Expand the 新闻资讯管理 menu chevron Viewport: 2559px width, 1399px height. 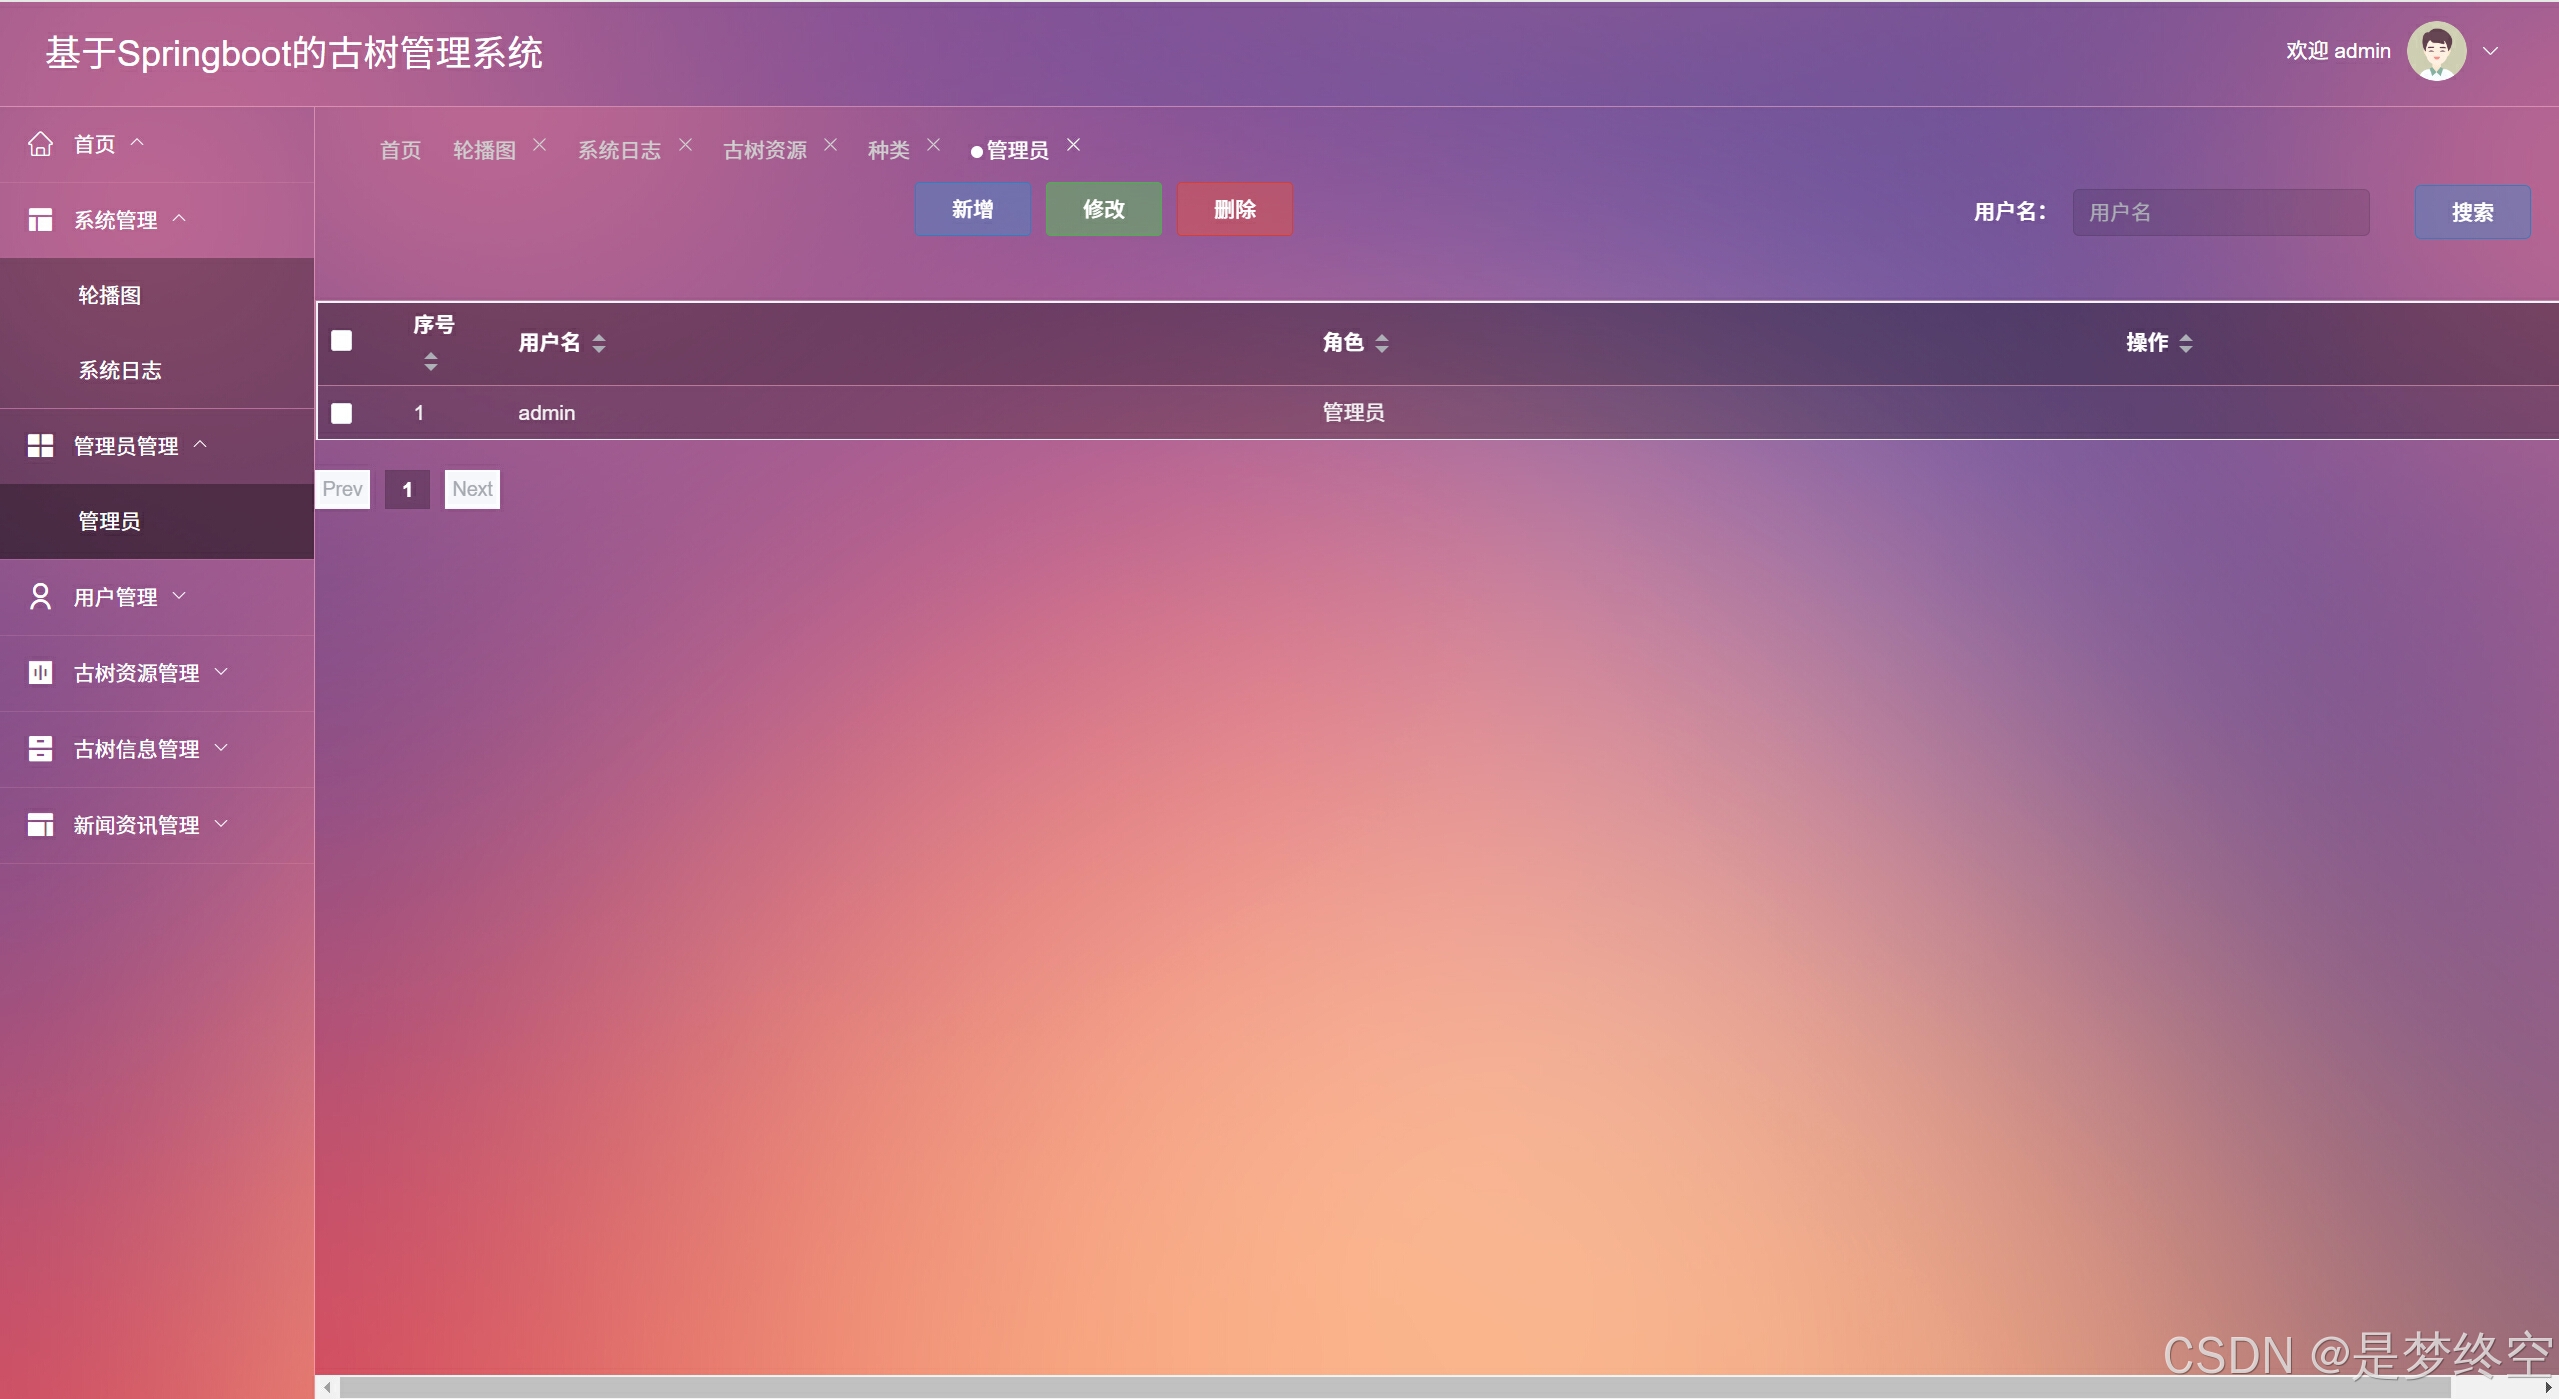tap(222, 824)
